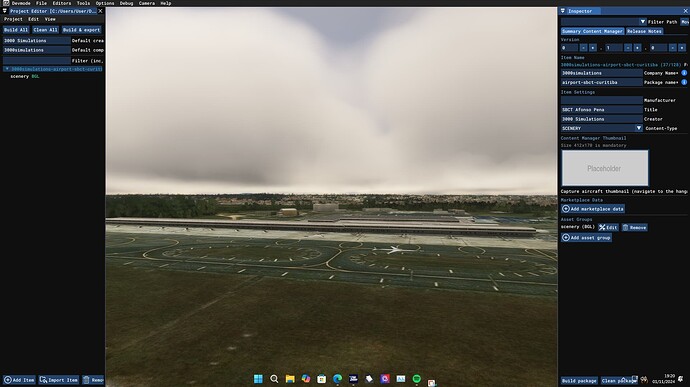Show Company Name info tooltip icon
This screenshot has height=387, width=690.
tap(684, 73)
